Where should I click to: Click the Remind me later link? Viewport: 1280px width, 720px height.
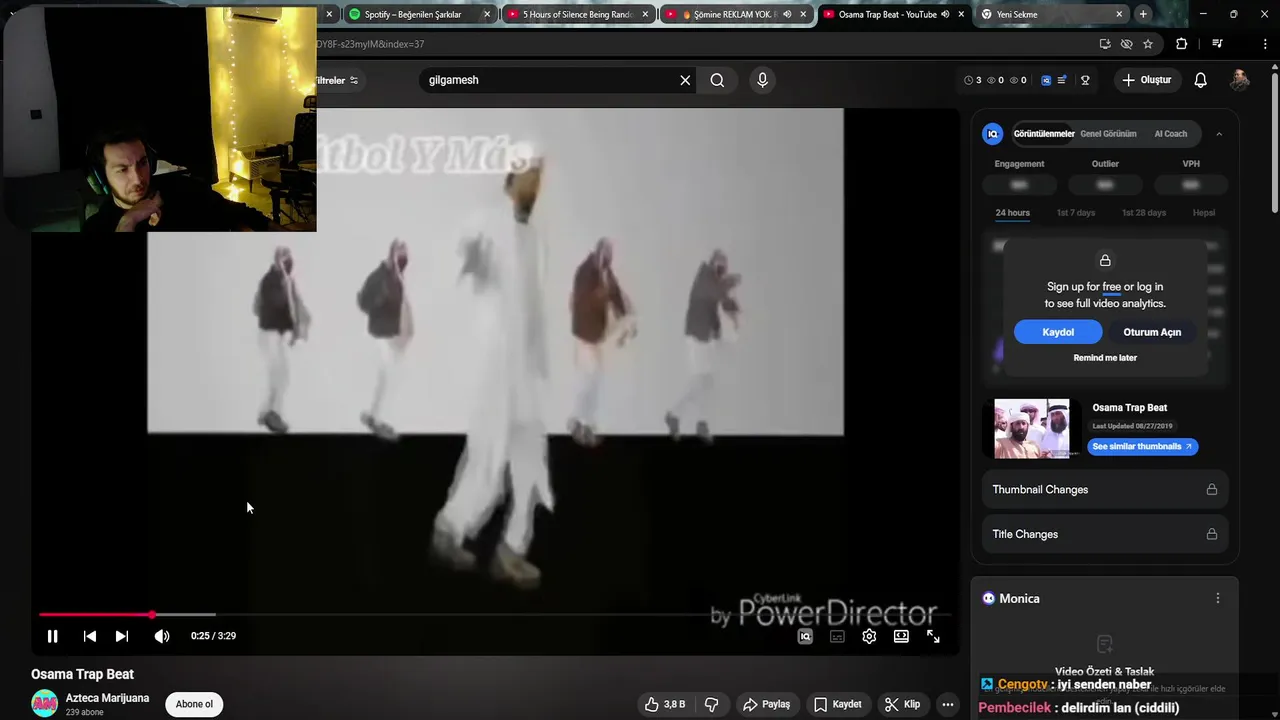tap(1105, 358)
